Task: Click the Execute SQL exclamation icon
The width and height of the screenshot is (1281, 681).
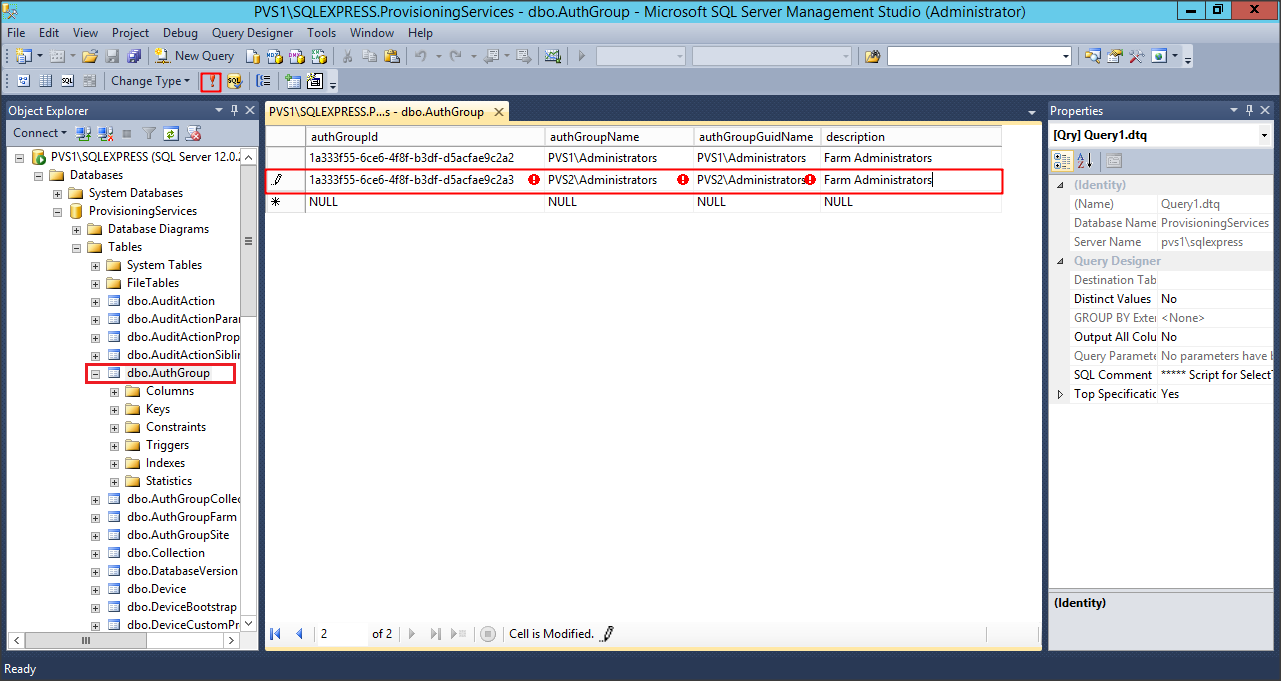Action: [x=210, y=81]
